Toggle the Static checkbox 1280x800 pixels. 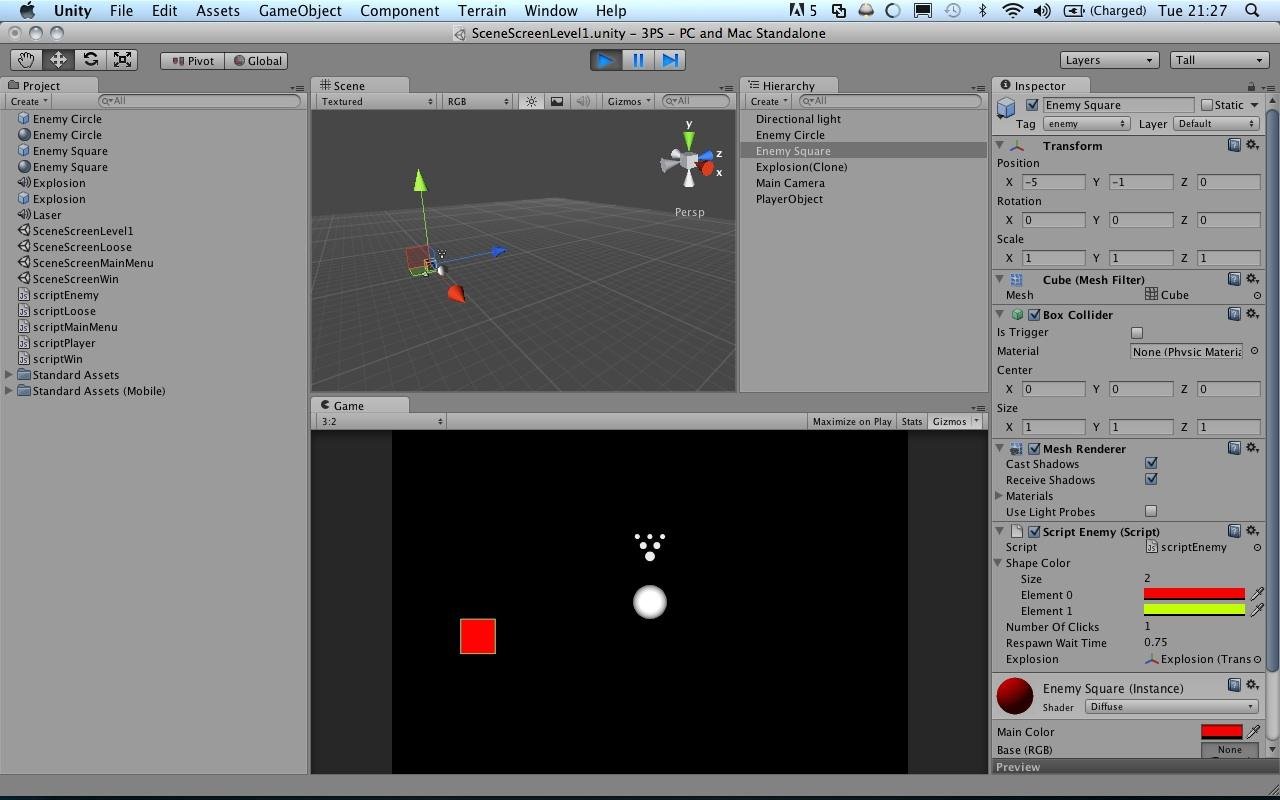tap(1207, 105)
